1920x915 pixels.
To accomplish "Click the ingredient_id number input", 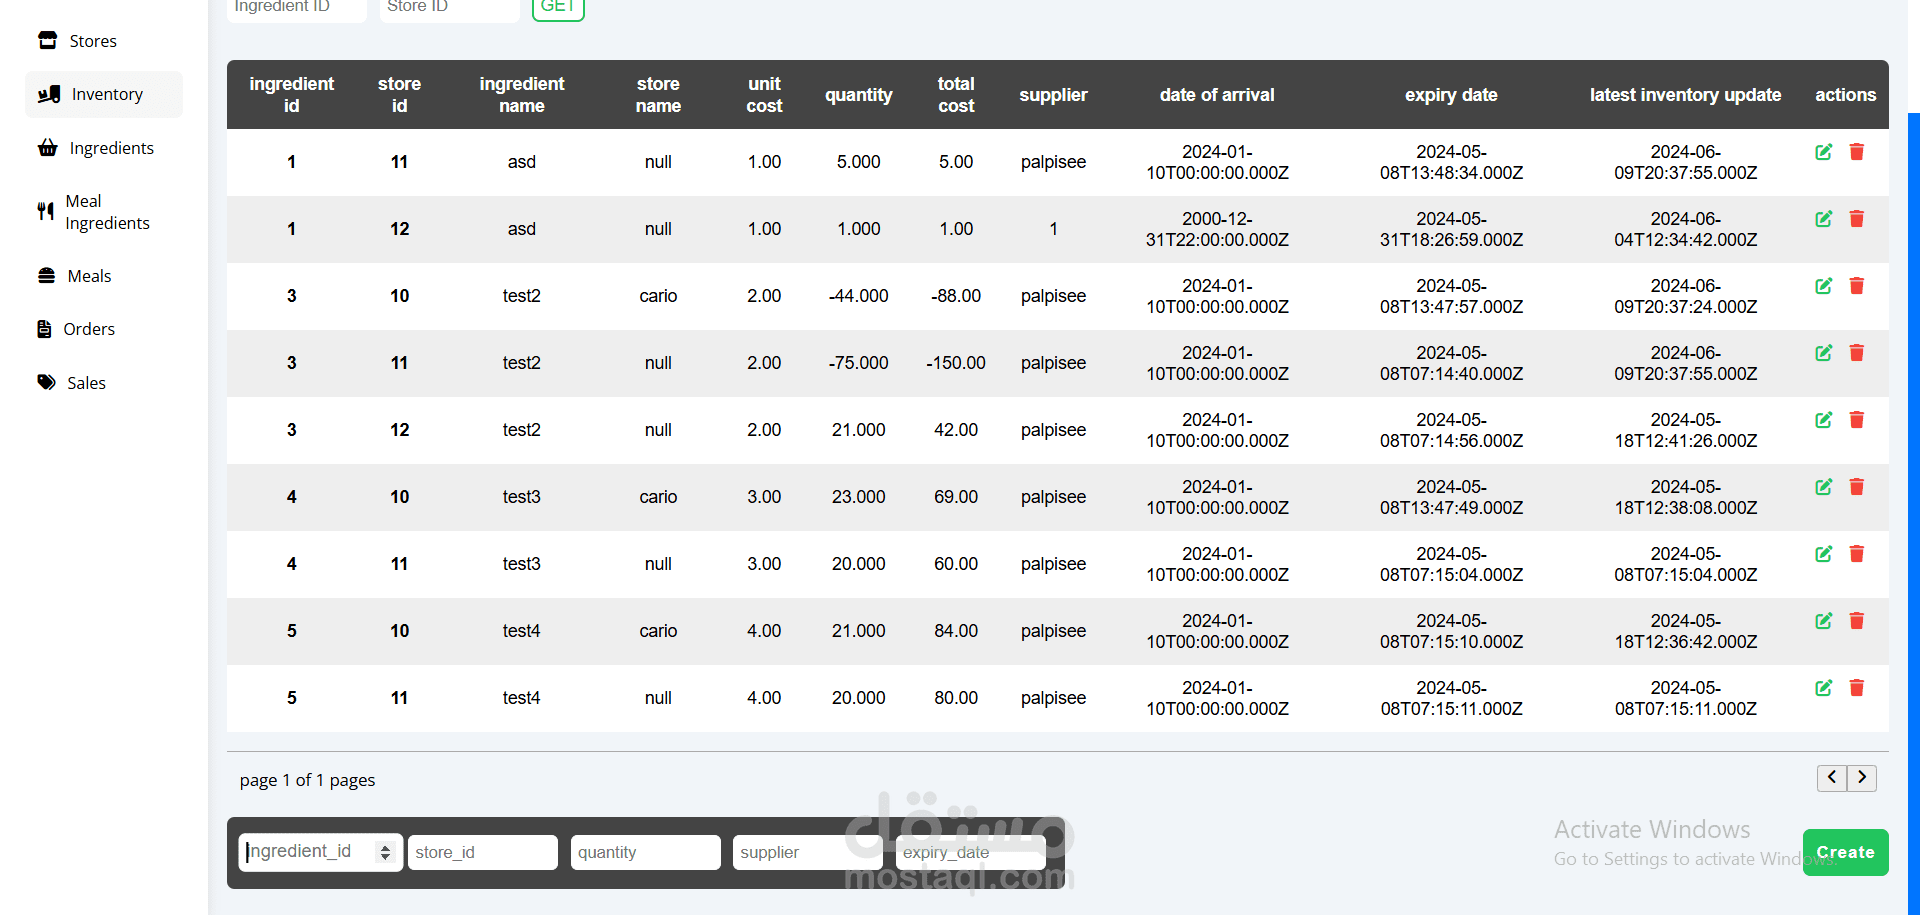I will (x=320, y=852).
